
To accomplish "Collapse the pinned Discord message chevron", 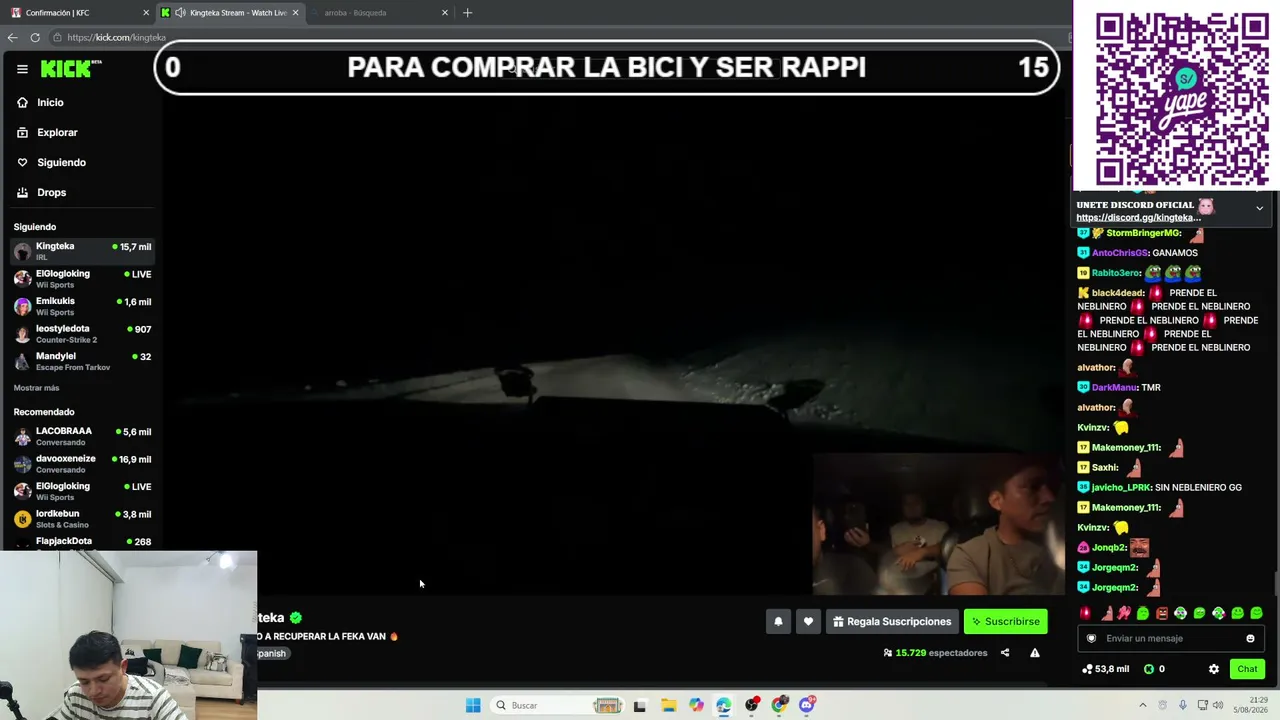I will click(x=1259, y=208).
